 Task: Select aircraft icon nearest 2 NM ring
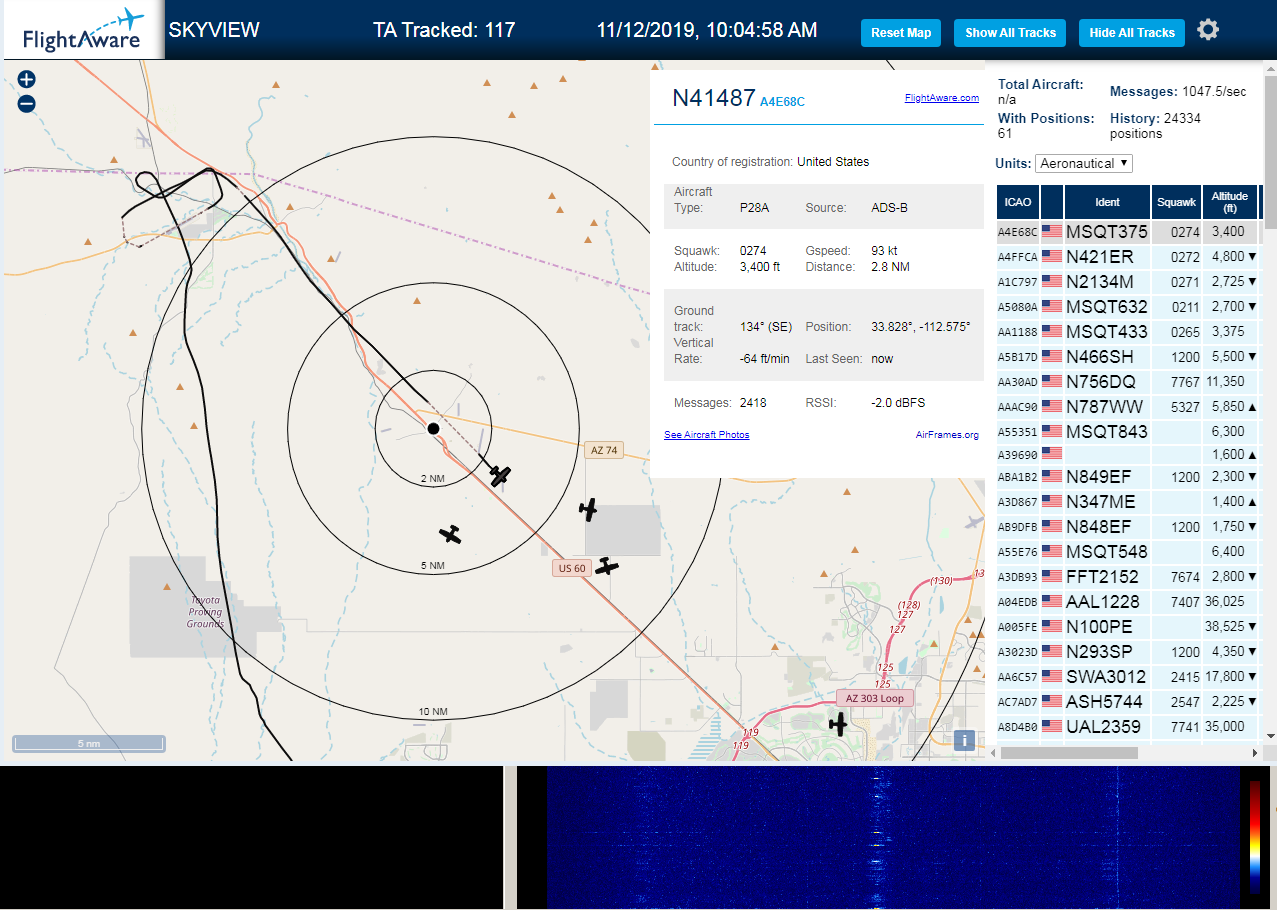pos(500,476)
